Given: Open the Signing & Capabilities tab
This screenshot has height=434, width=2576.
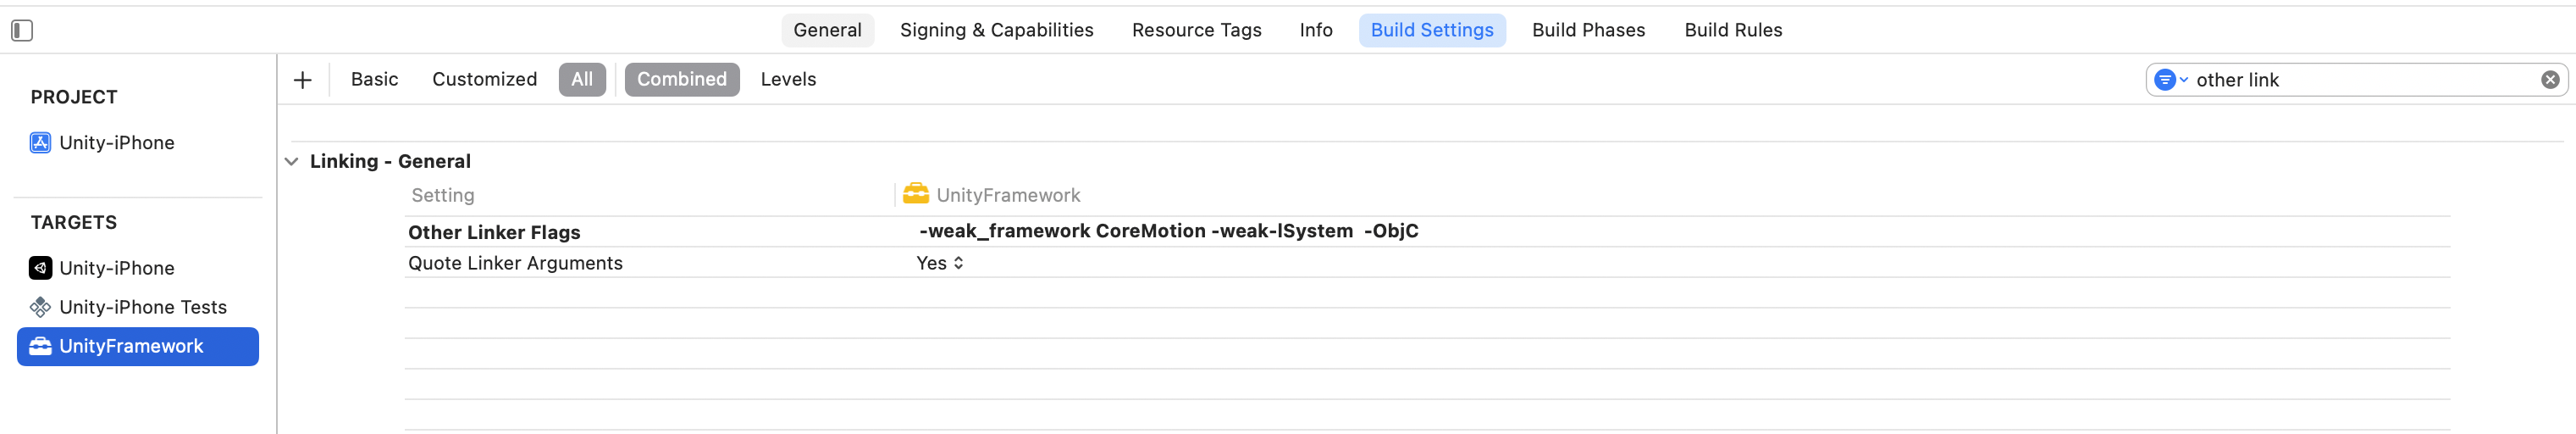Looking at the screenshot, I should [996, 31].
